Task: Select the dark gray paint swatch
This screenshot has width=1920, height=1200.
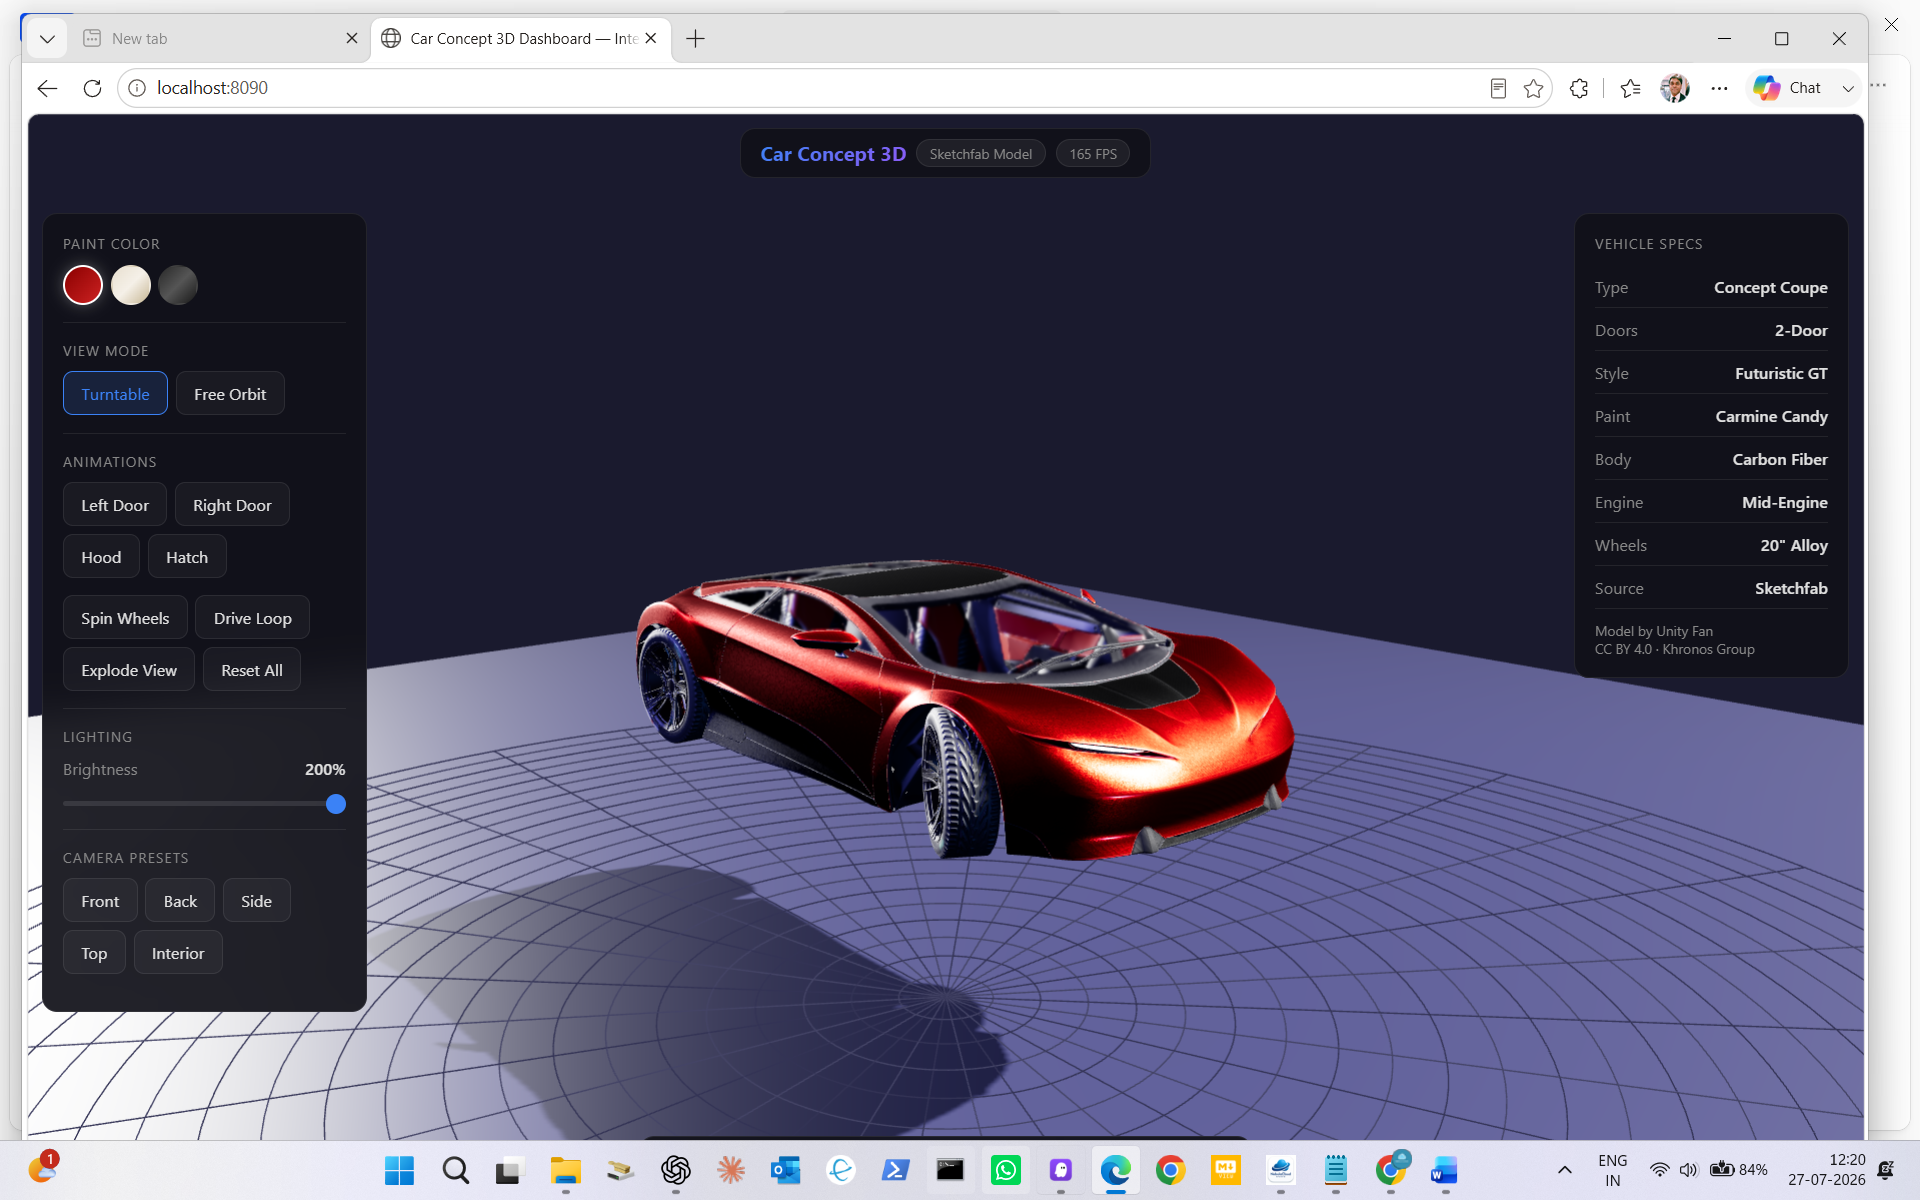Action: click(178, 285)
